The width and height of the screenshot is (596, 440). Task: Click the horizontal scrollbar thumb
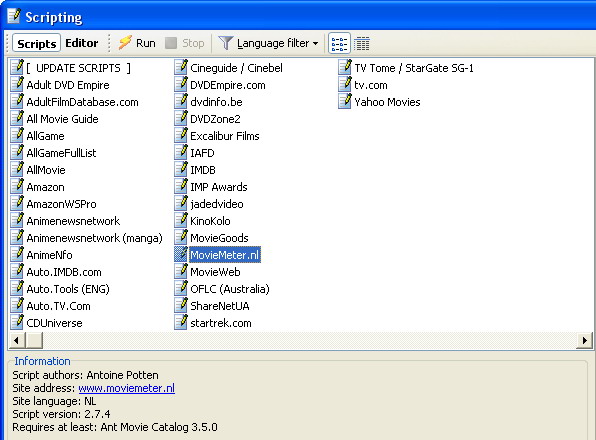click(x=34, y=340)
